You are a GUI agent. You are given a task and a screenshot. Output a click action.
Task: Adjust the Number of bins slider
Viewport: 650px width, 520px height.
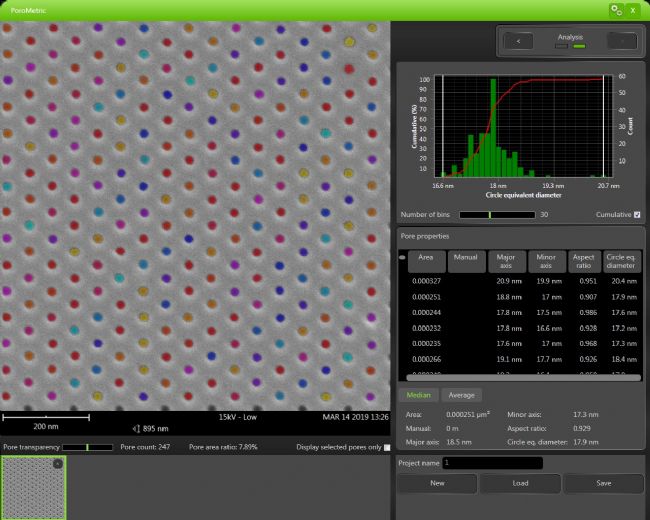click(490, 214)
